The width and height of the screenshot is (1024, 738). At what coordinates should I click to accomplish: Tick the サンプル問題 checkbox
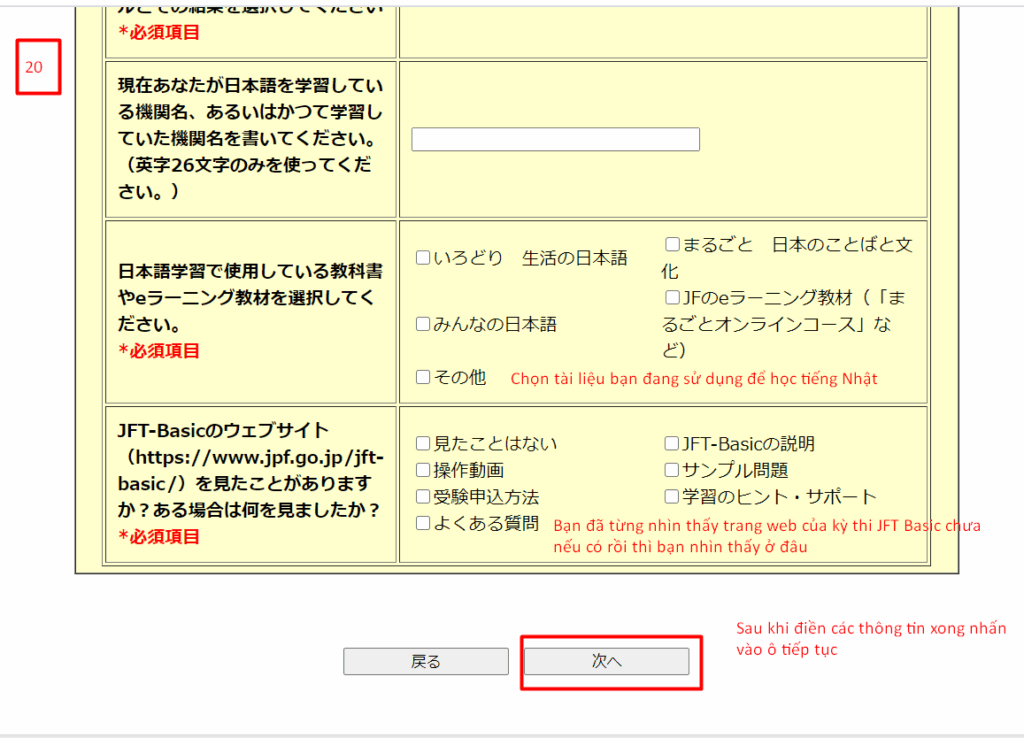672,470
